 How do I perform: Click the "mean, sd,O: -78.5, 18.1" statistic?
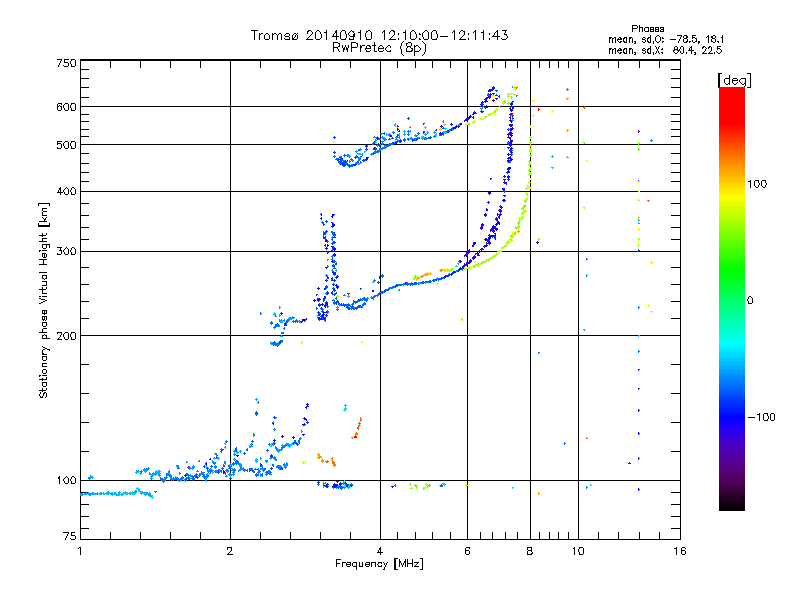click(x=666, y=39)
